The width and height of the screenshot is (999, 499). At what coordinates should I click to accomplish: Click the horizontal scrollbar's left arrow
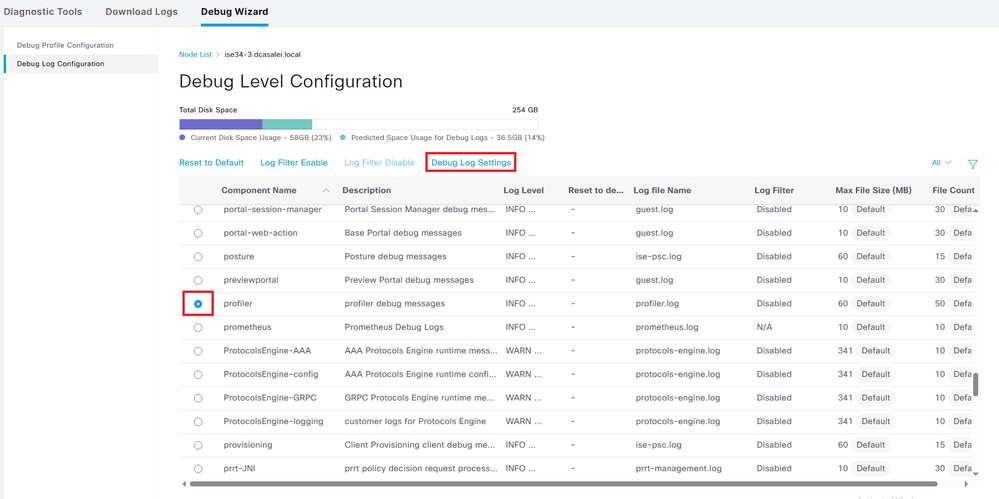pyautogui.click(x=184, y=484)
